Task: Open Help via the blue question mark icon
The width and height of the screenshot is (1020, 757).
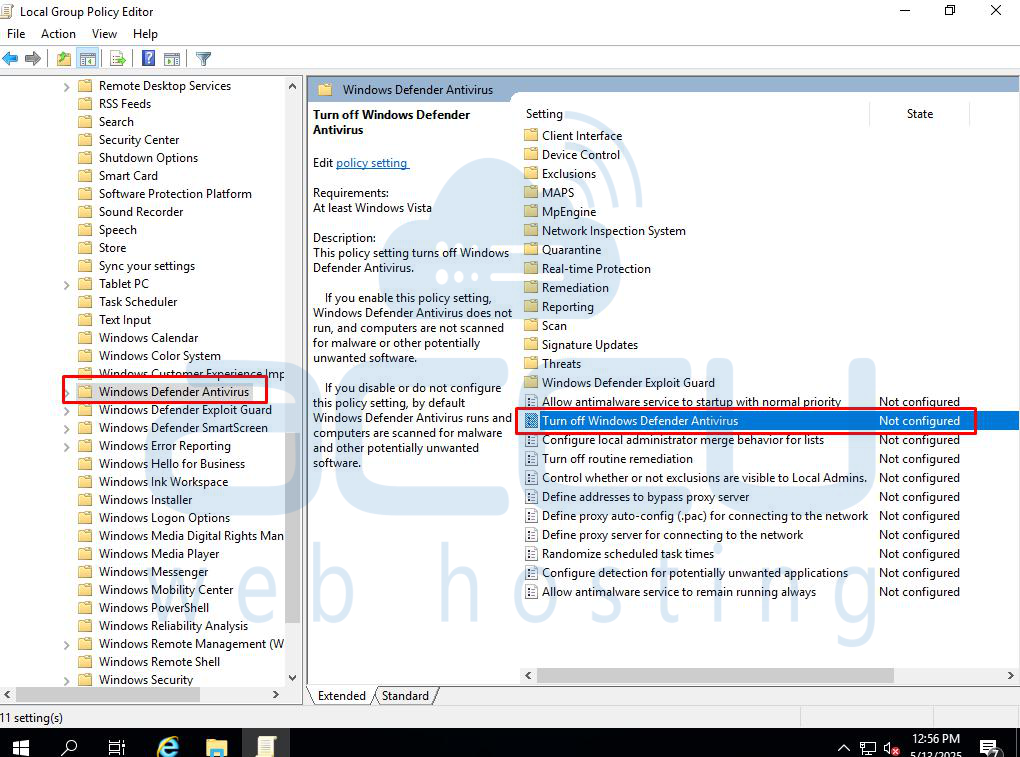Action: coord(148,59)
